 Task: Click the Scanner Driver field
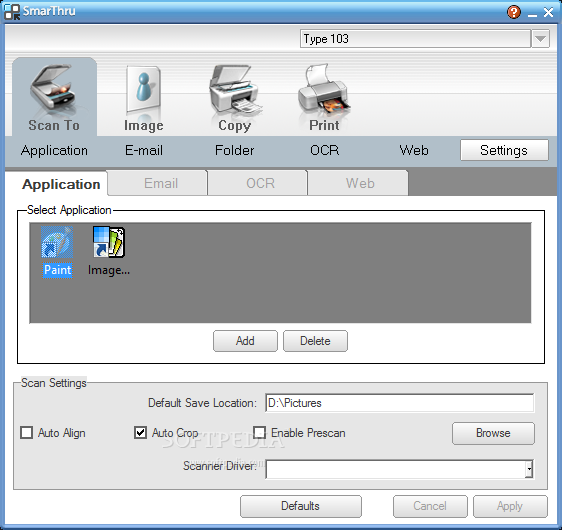(x=396, y=469)
